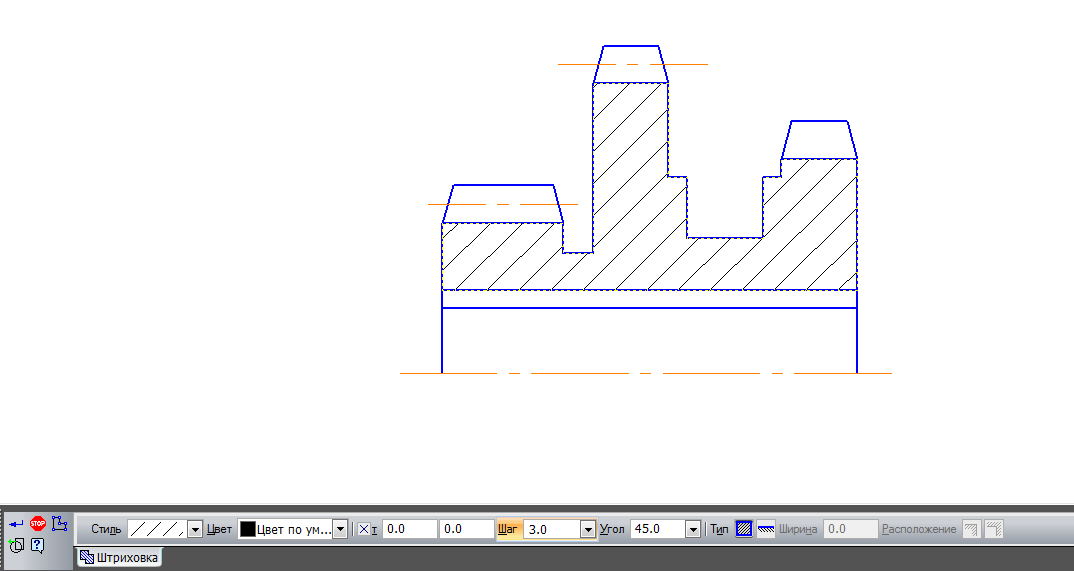Open the help question mark icon
This screenshot has height=571, width=1074.
pos(38,546)
